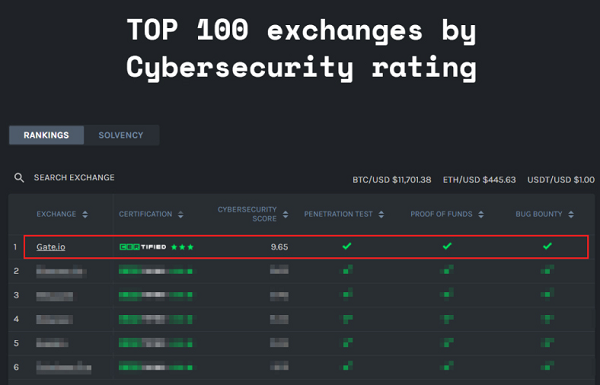
Task: Select the blurred rank 2 exchange name
Action: tap(61, 271)
